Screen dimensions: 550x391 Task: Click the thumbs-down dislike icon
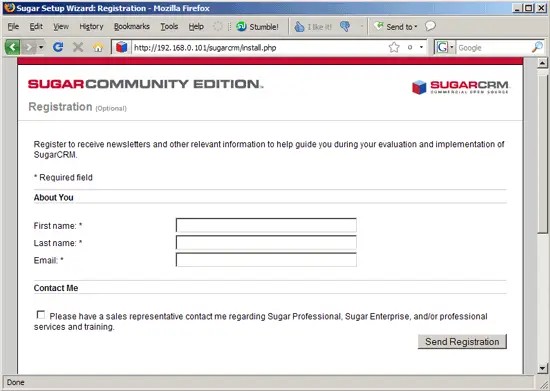point(345,26)
